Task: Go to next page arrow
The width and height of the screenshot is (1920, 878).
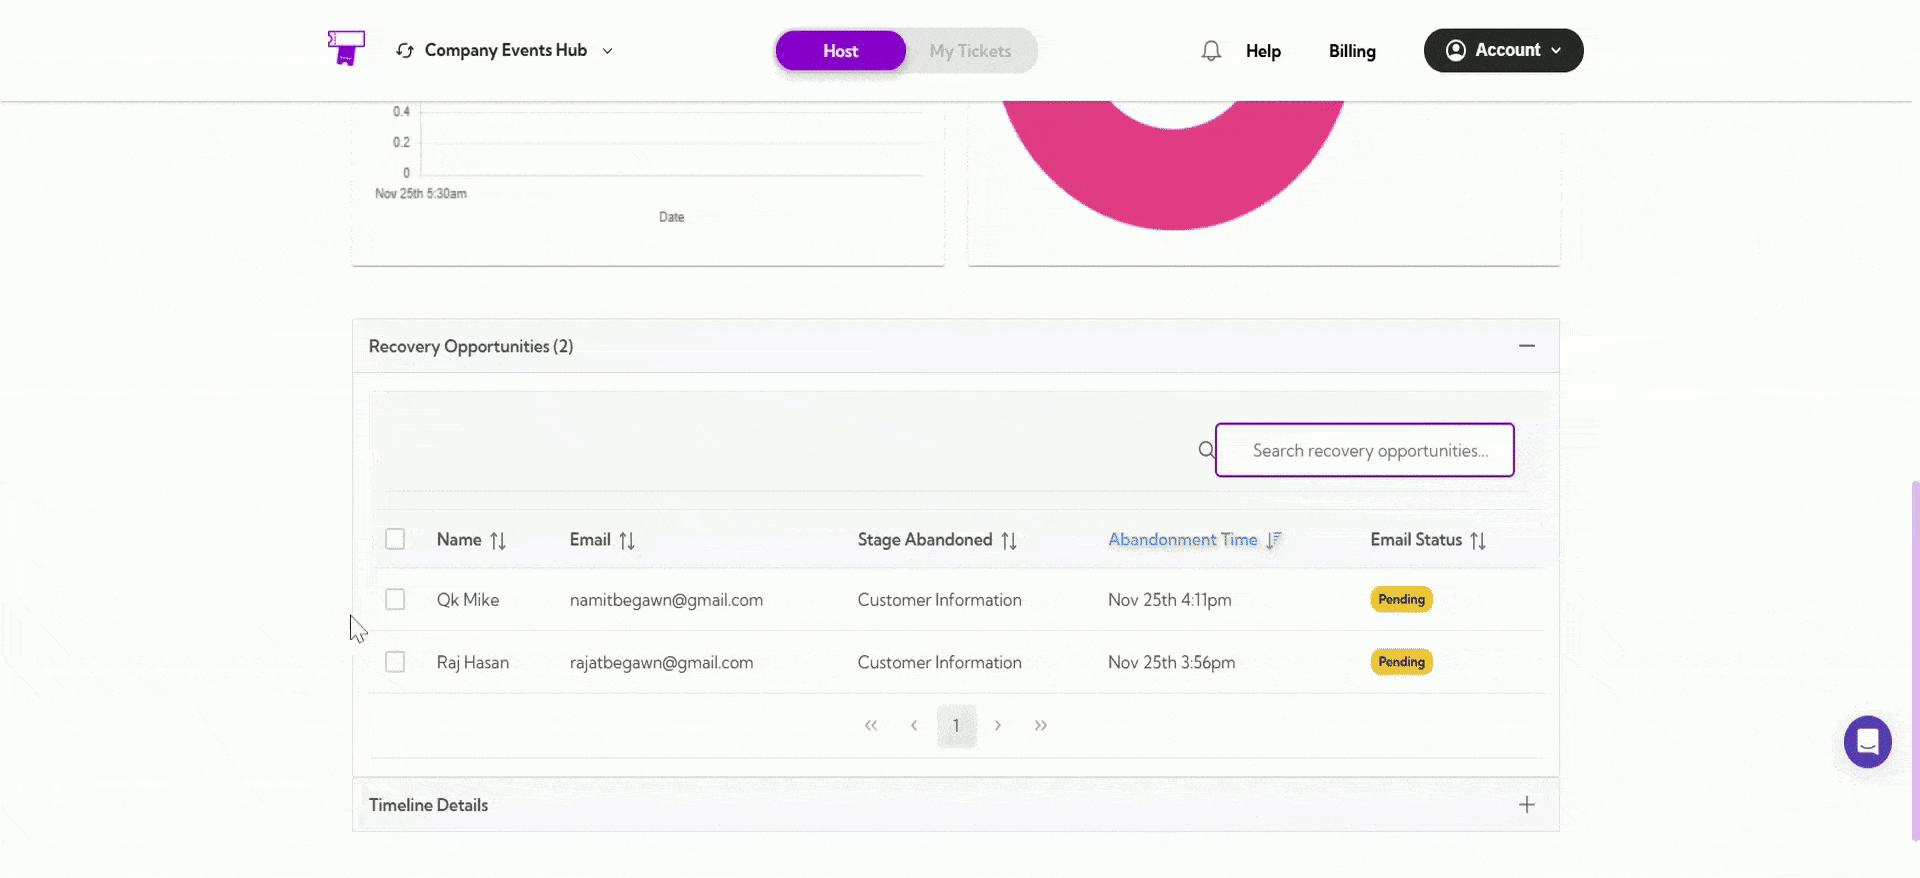Action: tap(998, 726)
